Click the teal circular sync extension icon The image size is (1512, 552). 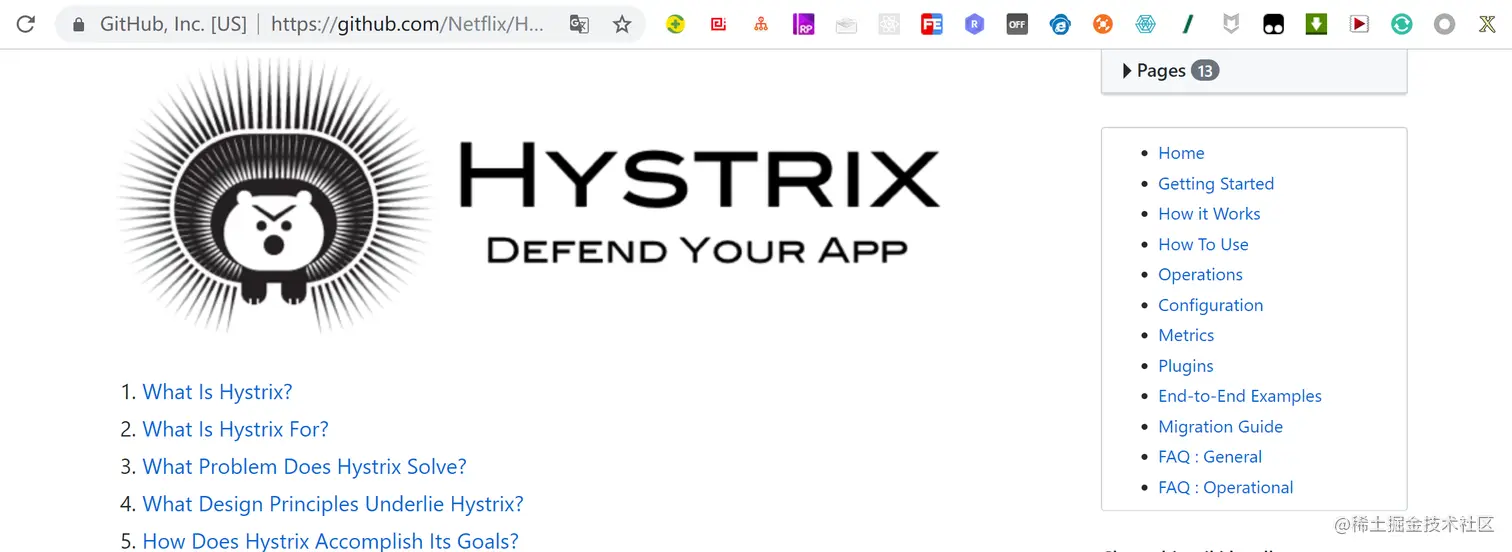[x=1402, y=24]
